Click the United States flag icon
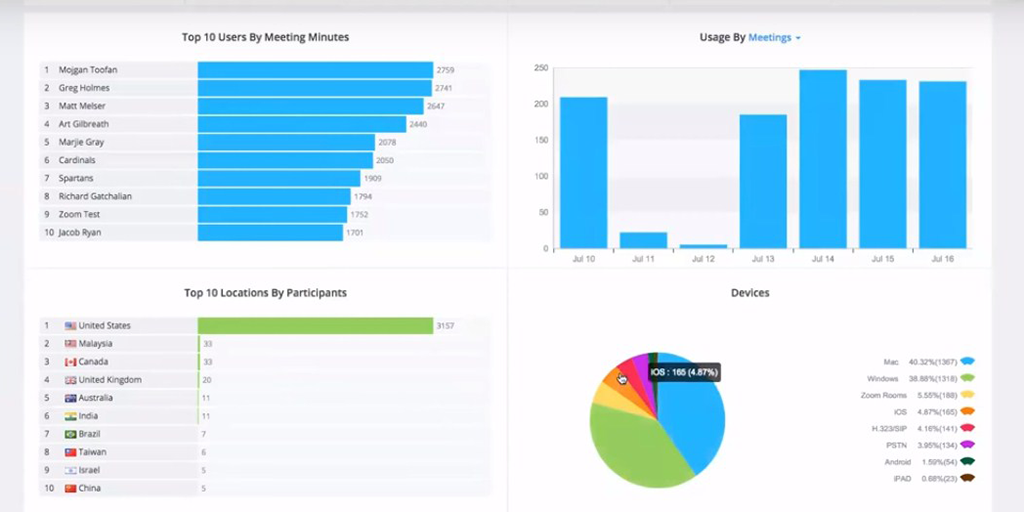Image resolution: width=1024 pixels, height=512 pixels. pyautogui.click(x=71, y=326)
